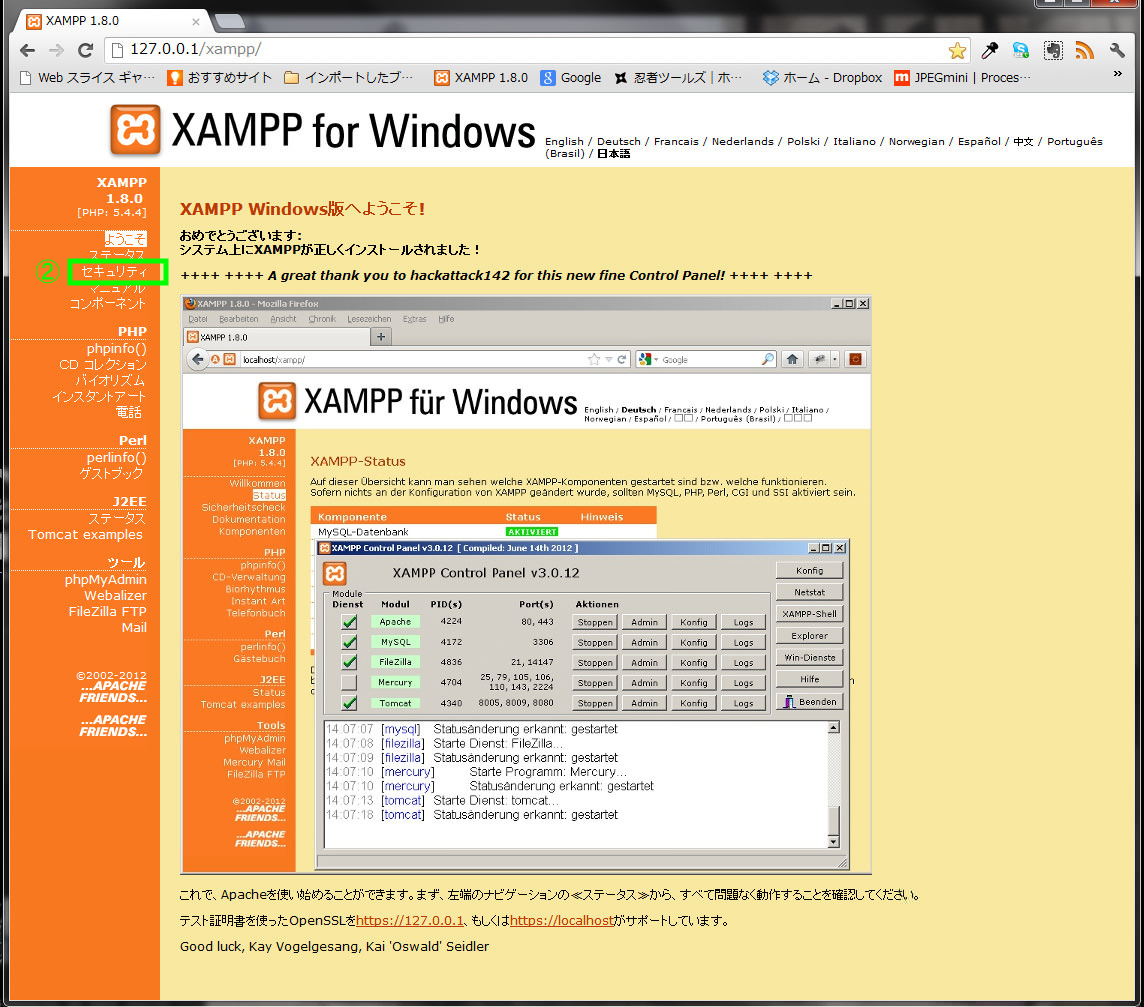Switch the page language to Francais
The width and height of the screenshot is (1144, 1007).
(676, 142)
